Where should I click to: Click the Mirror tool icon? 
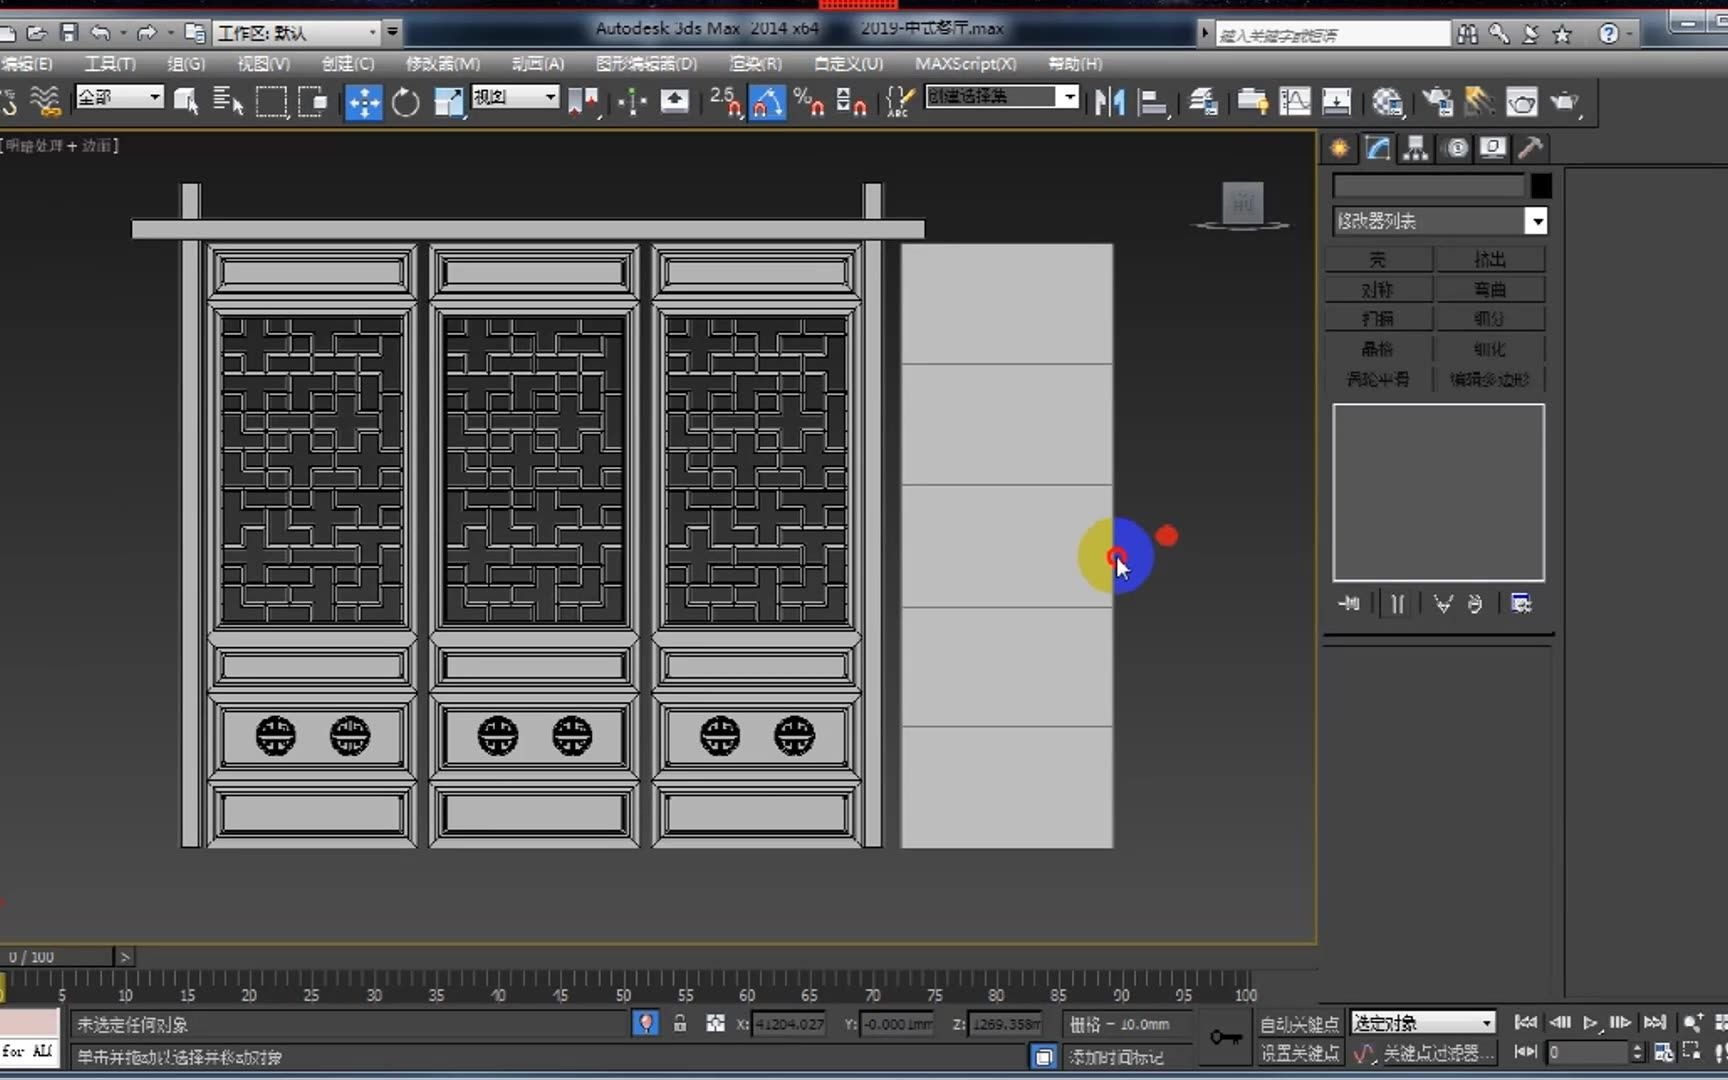point(1109,102)
